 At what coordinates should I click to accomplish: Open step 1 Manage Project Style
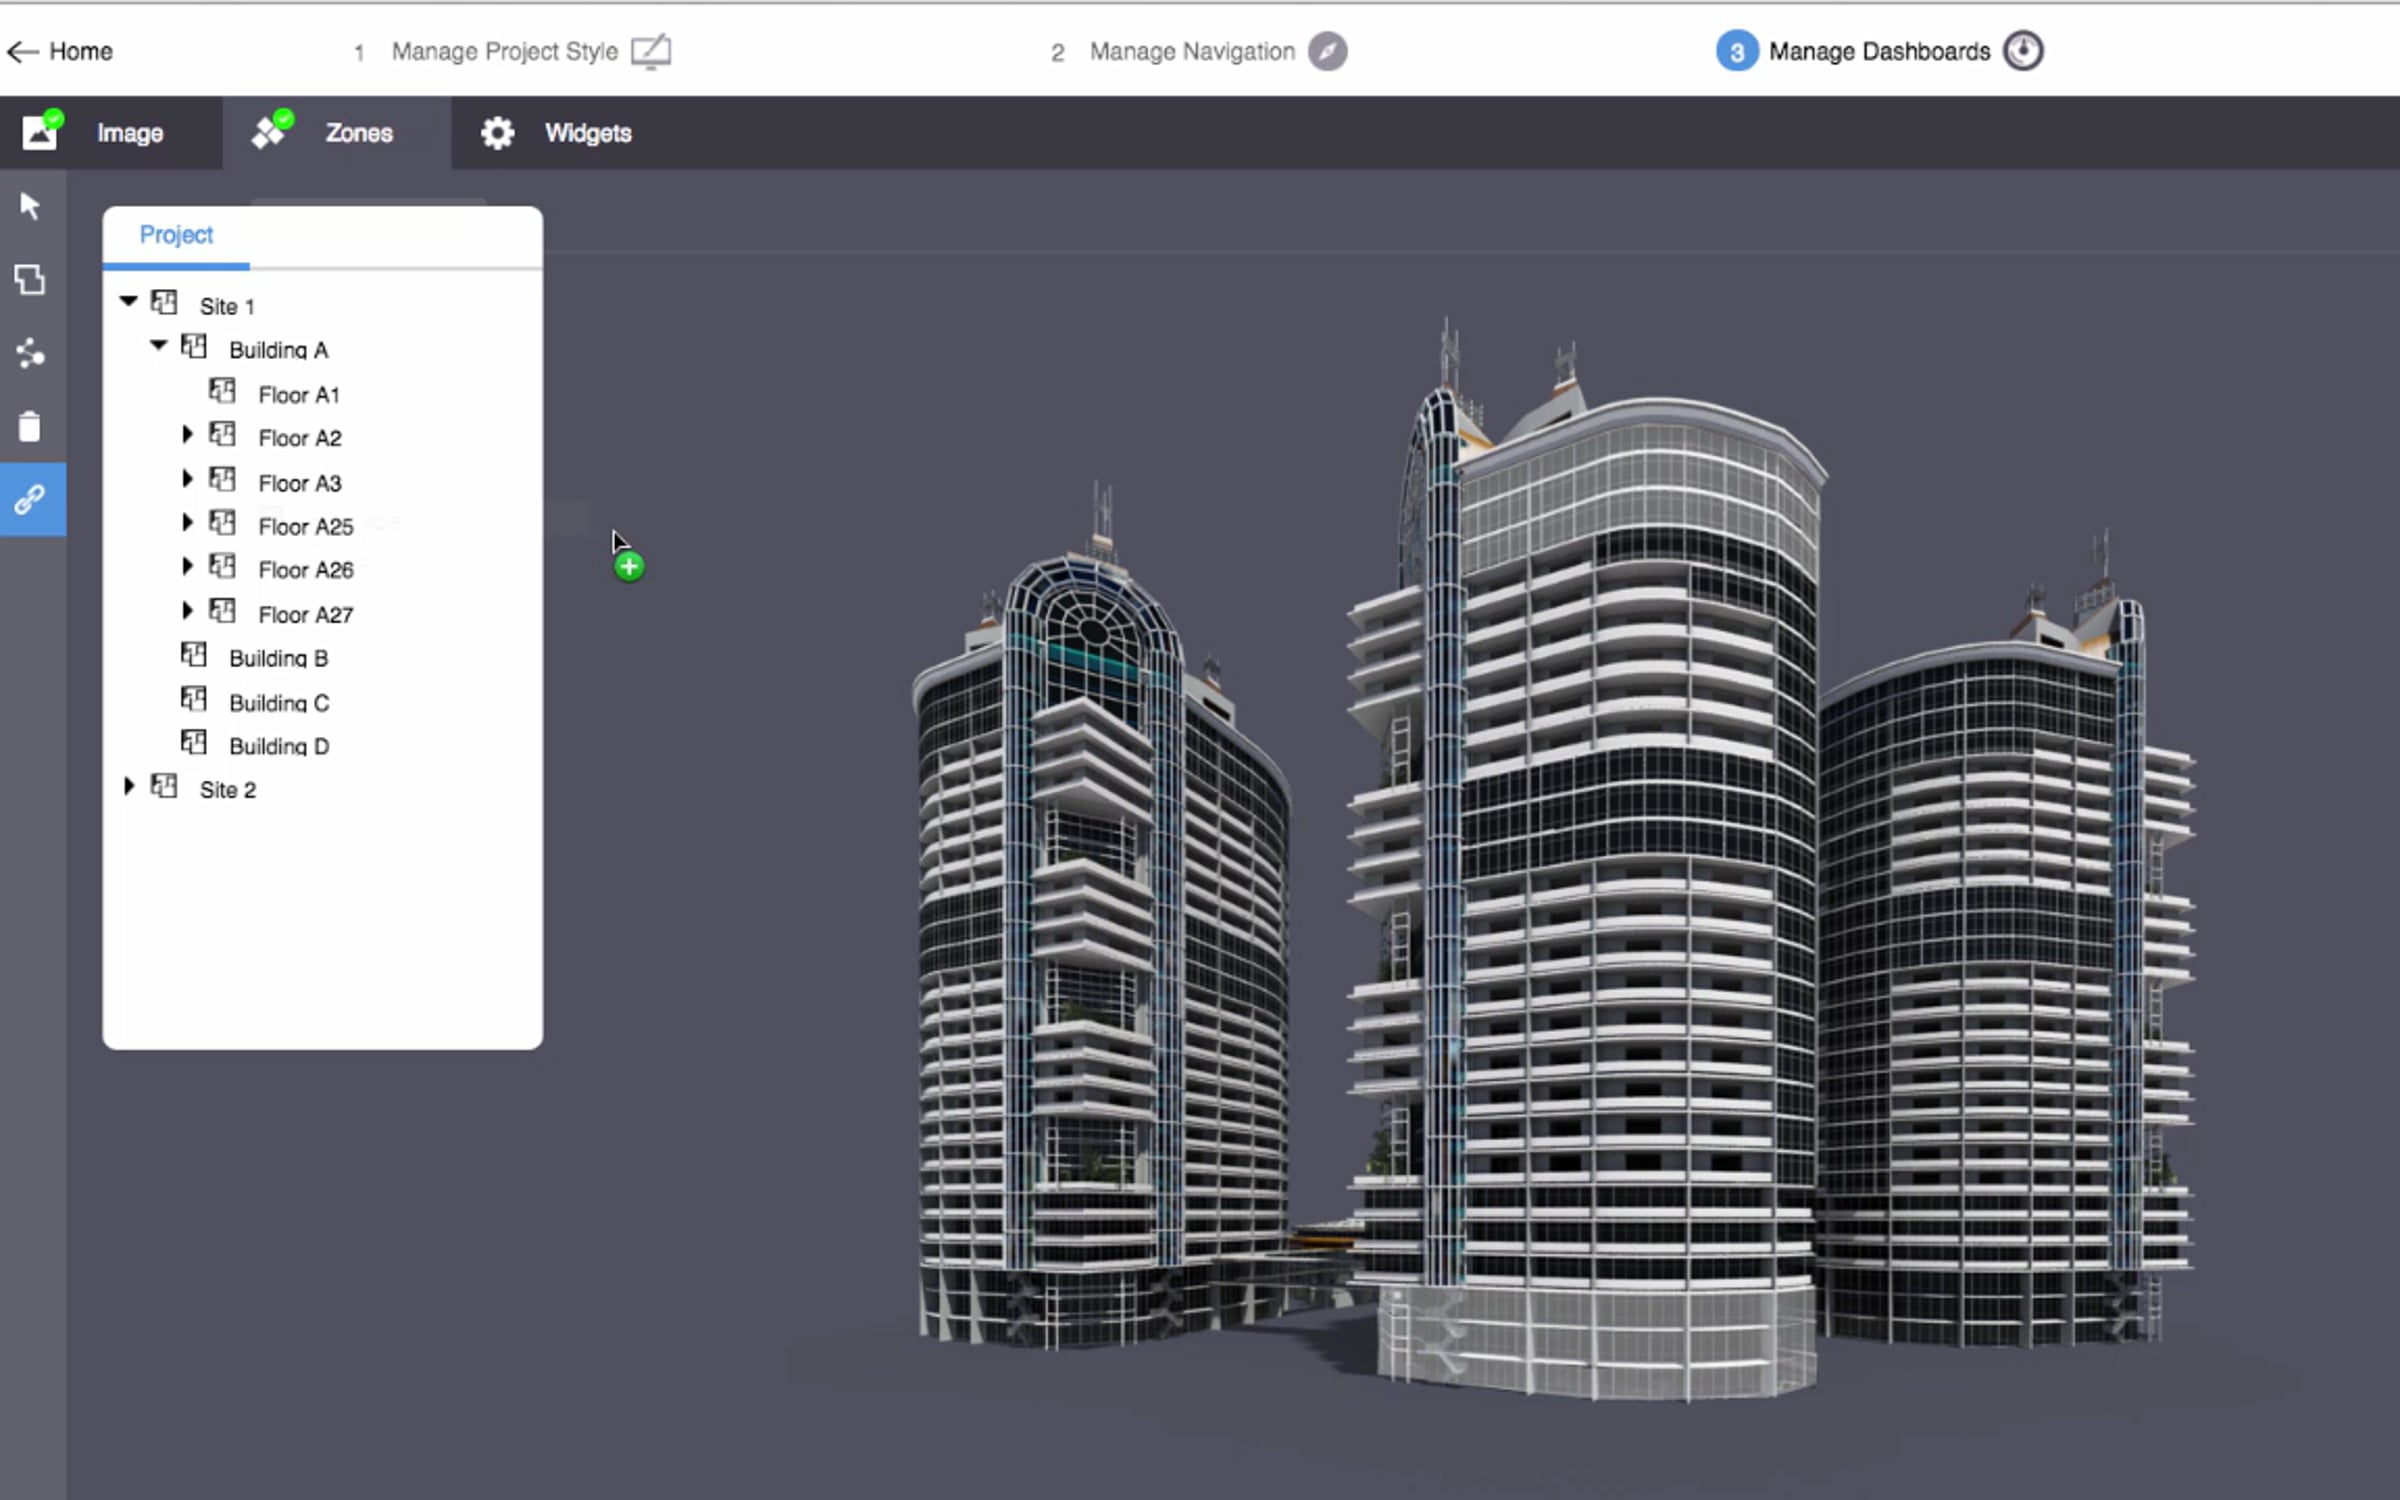(503, 51)
